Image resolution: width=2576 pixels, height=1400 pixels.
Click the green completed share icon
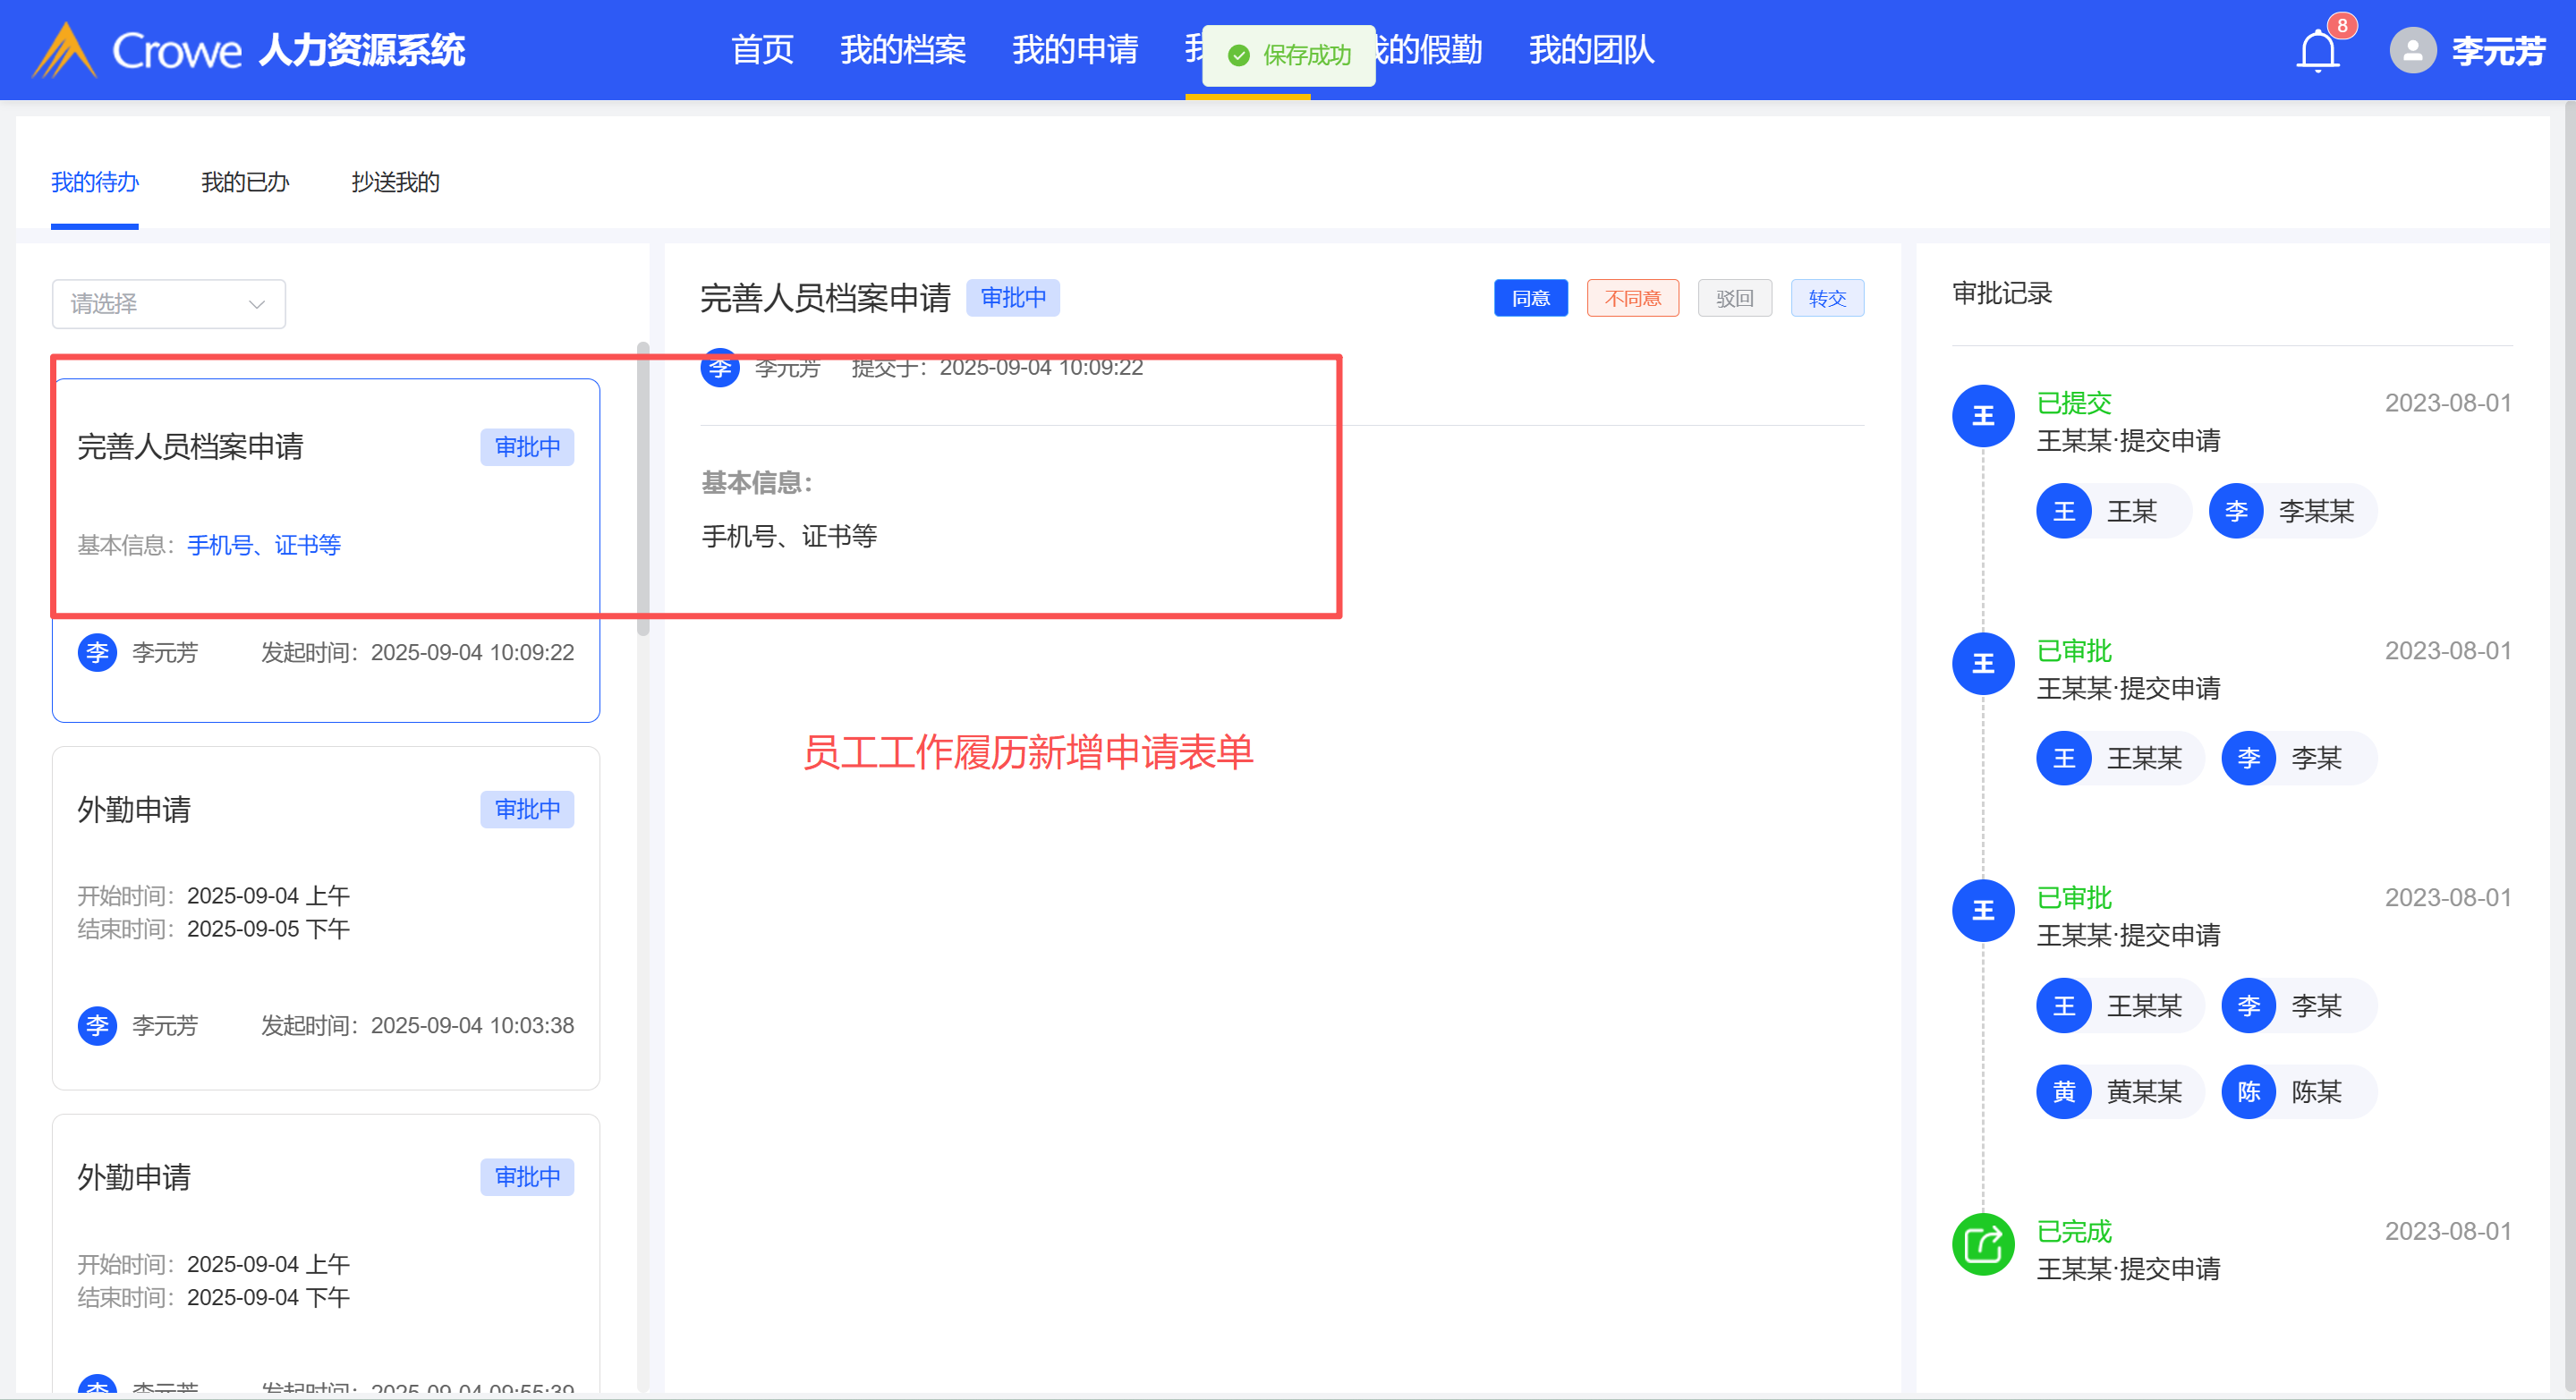coord(1982,1244)
